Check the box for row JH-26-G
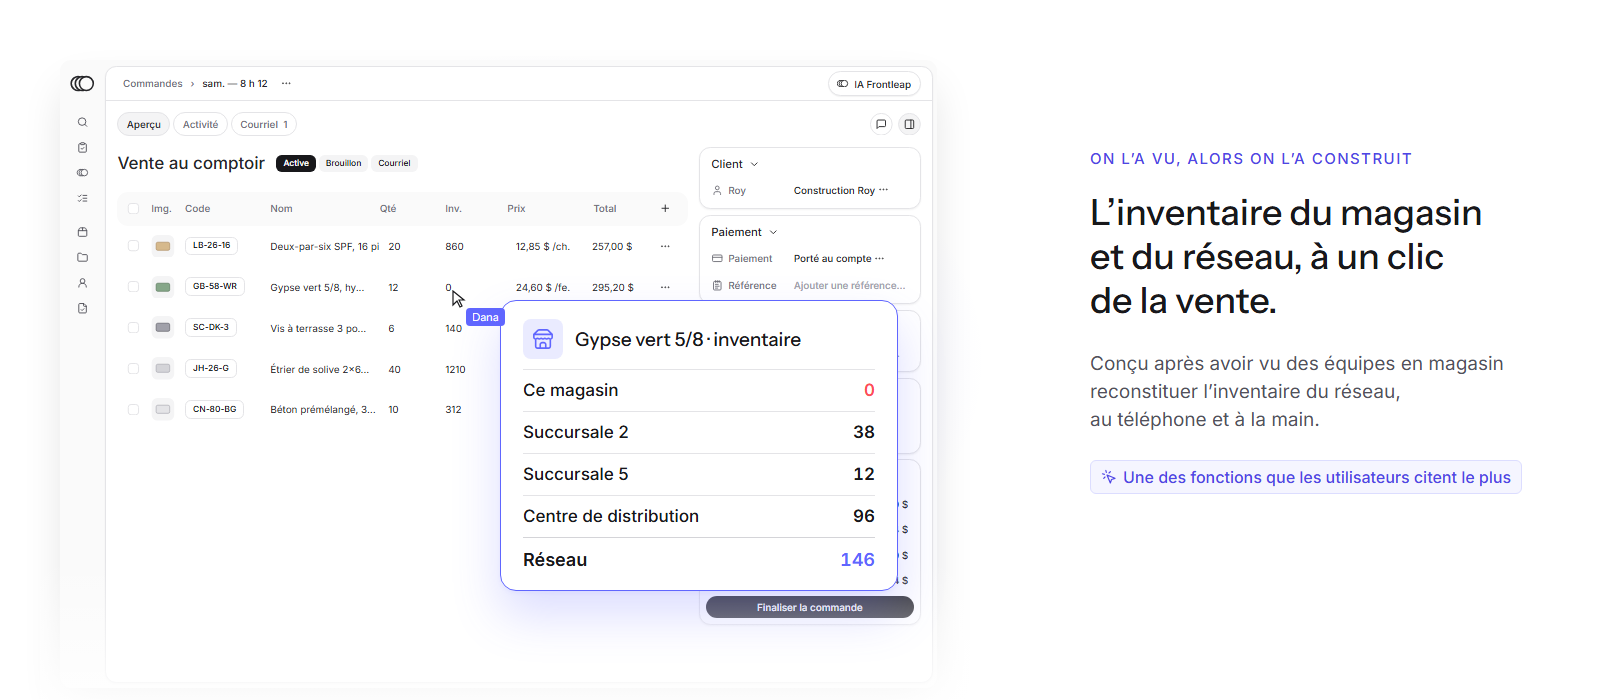1600x700 pixels. 133,369
